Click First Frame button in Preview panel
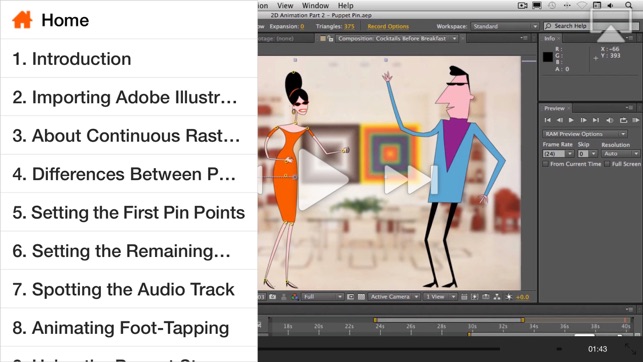The height and width of the screenshot is (362, 643). pos(547,120)
